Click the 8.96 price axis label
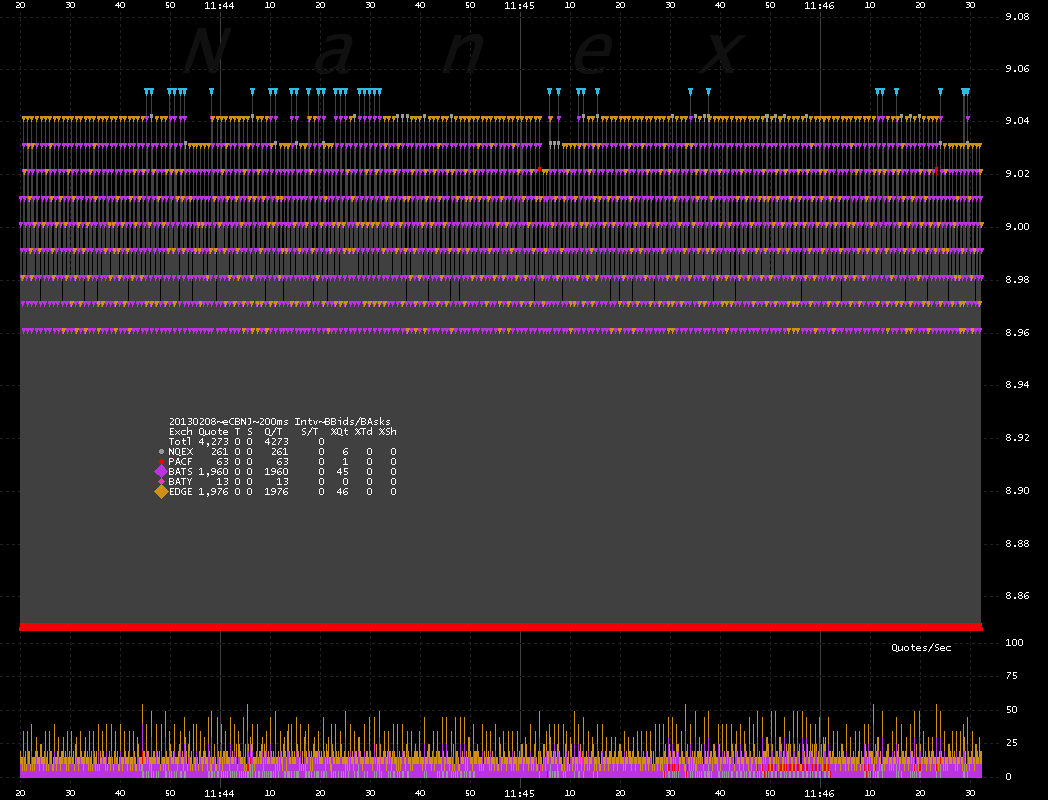 click(x=1017, y=332)
